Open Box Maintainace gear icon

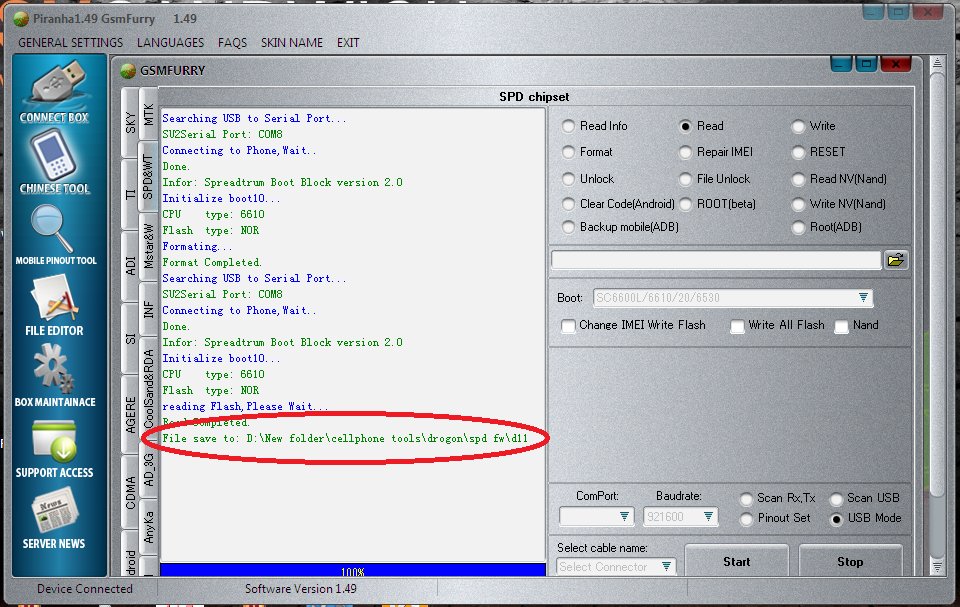[55, 368]
